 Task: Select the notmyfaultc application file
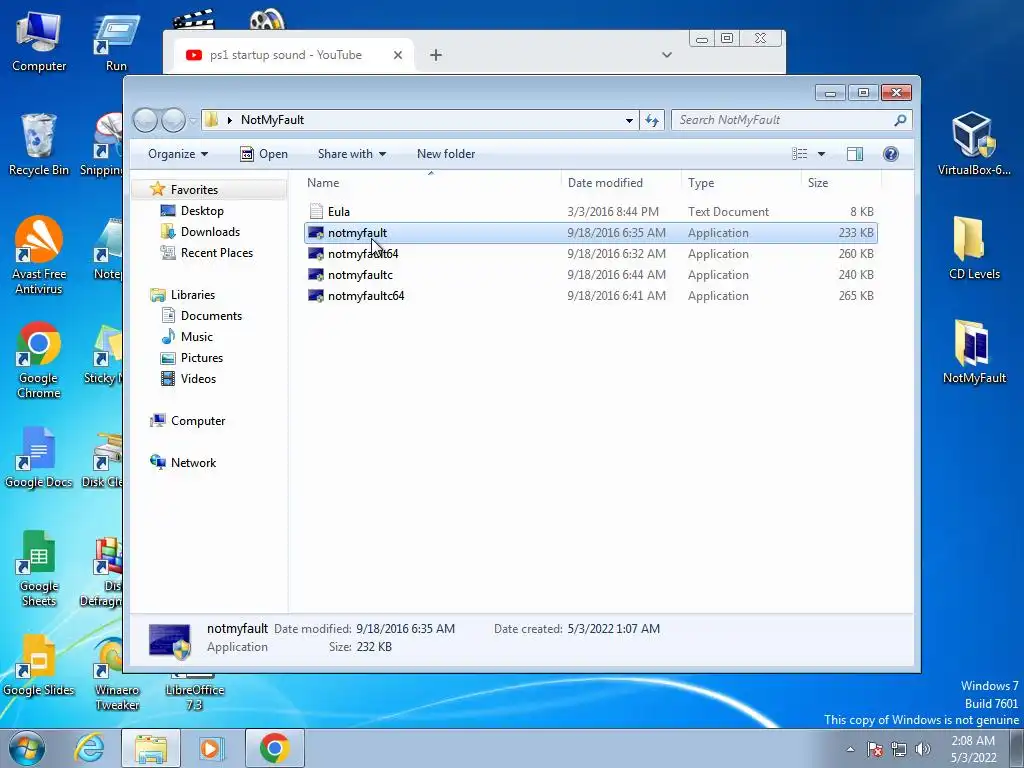click(x=590, y=274)
